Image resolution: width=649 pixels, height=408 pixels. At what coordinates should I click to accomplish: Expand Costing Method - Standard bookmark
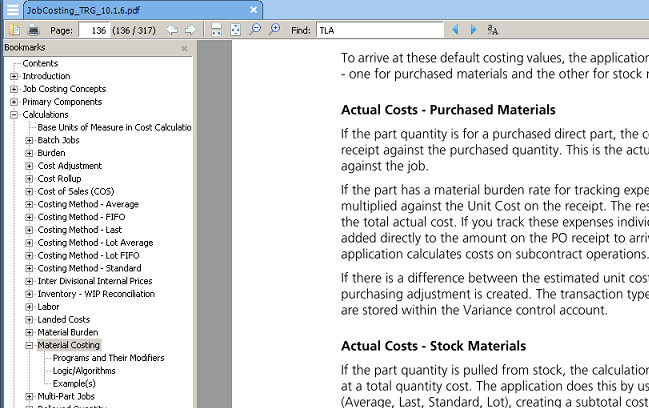pyautogui.click(x=29, y=269)
